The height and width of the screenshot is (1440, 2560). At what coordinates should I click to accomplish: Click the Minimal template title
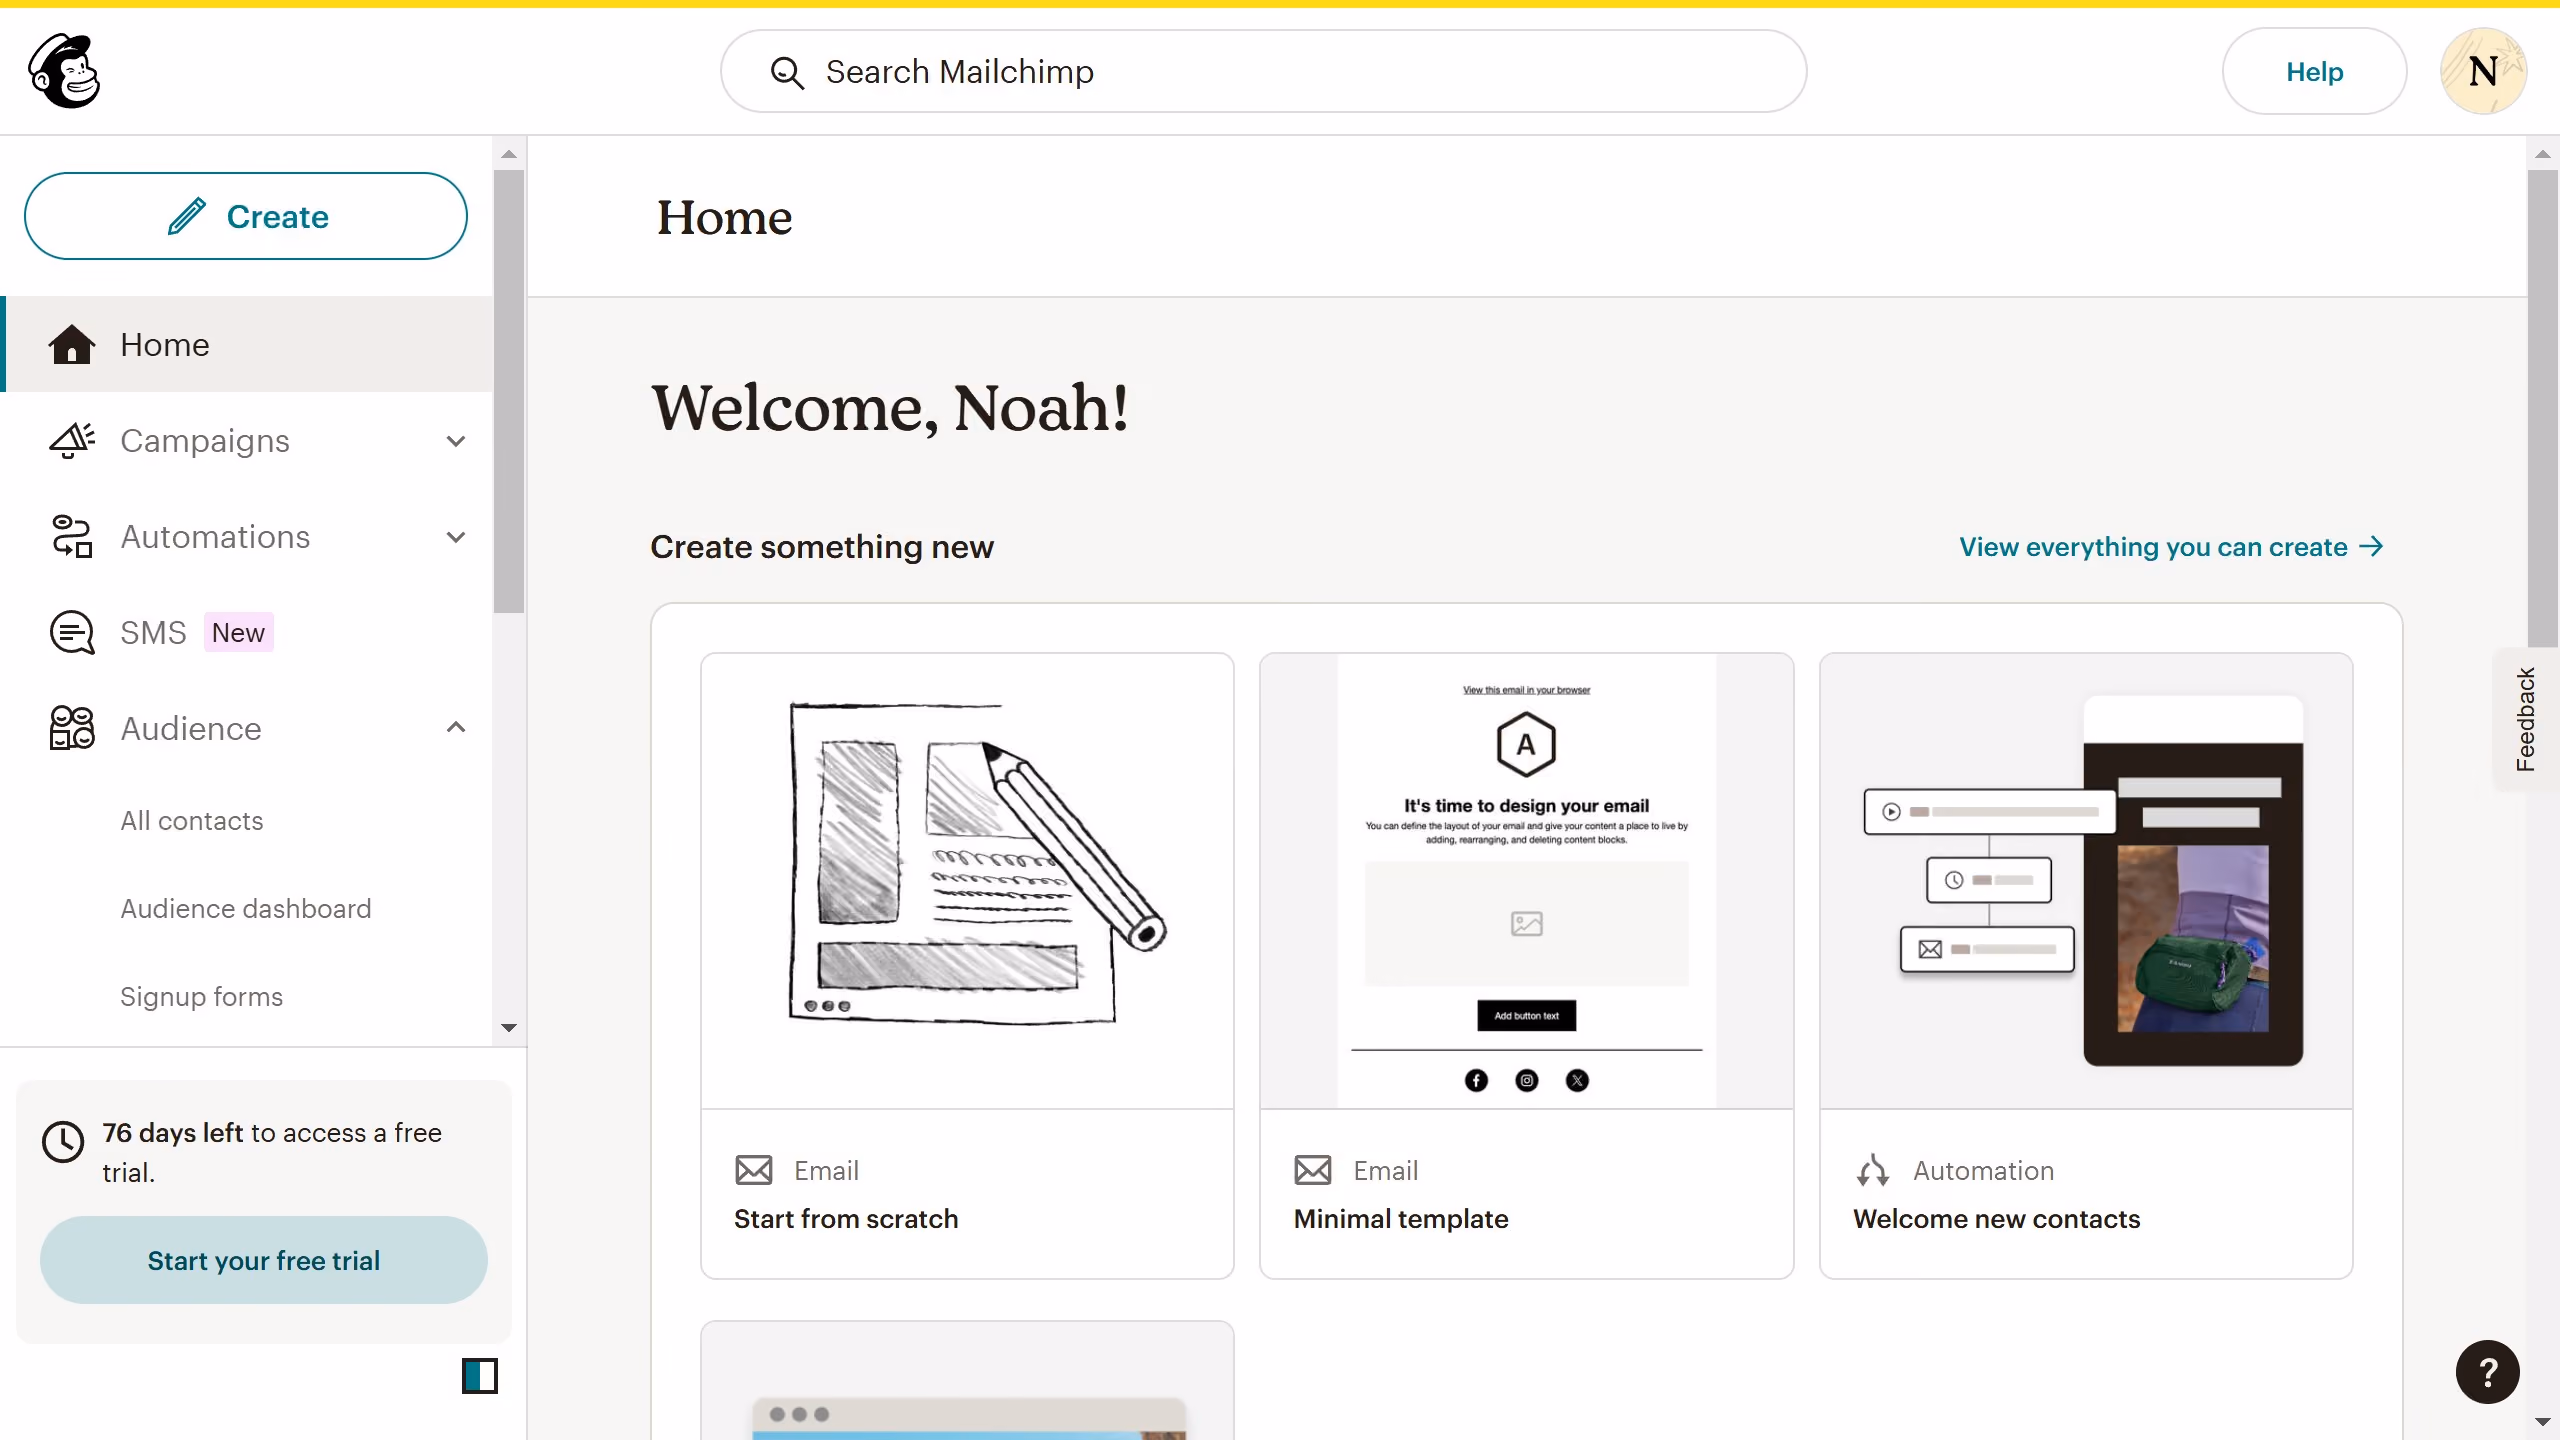pos(1401,1219)
